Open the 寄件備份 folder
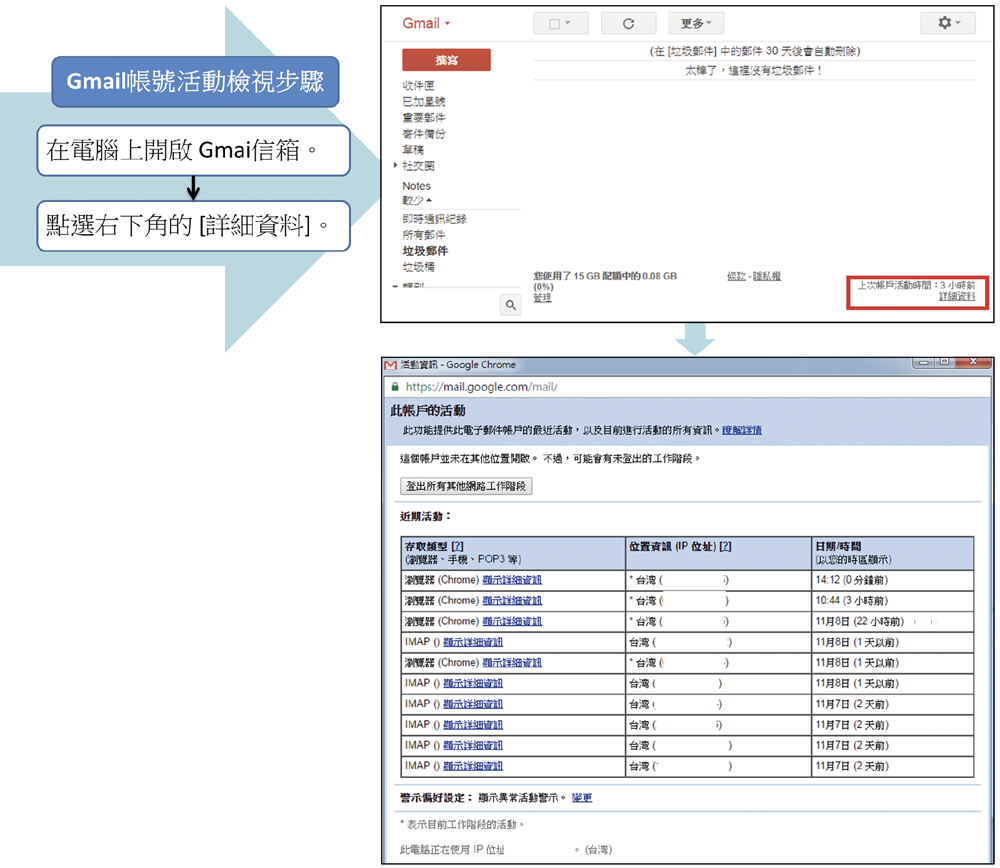The image size is (1000, 868). point(424,133)
